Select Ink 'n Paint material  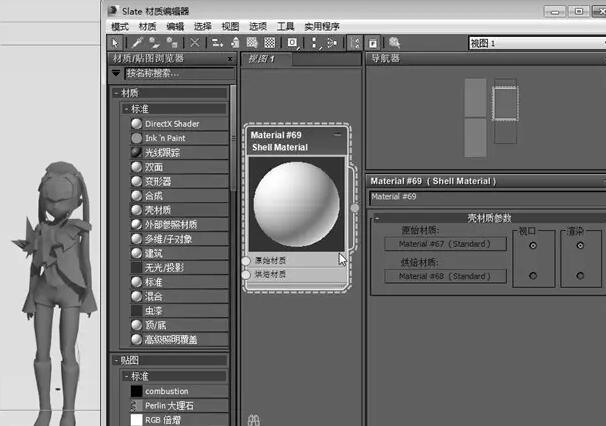(179, 138)
